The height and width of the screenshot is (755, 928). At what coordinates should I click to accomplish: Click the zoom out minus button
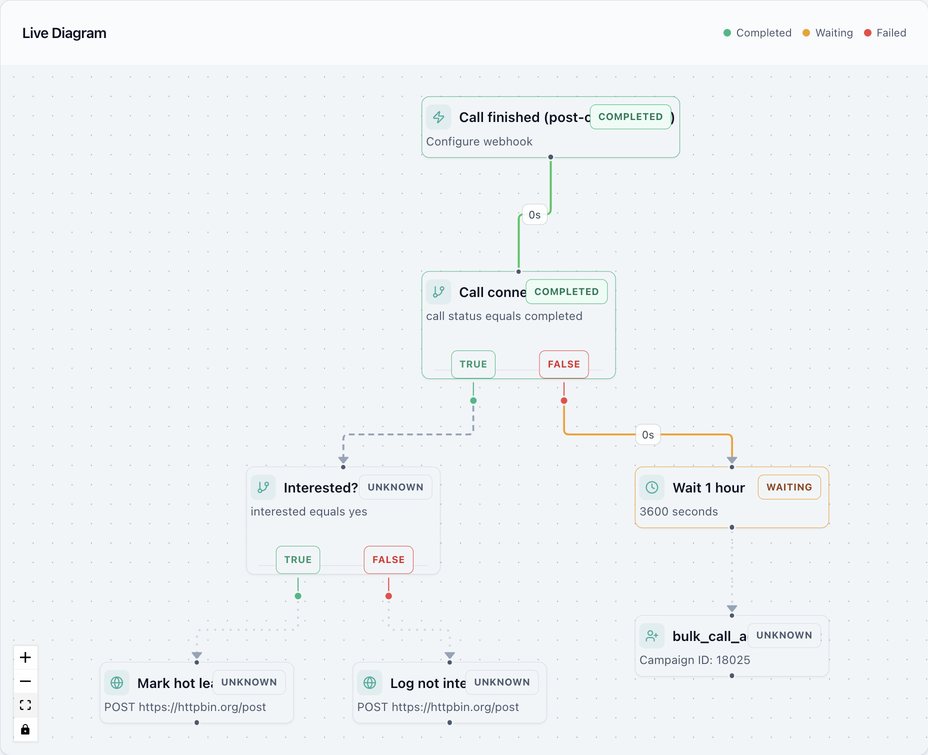[25, 681]
